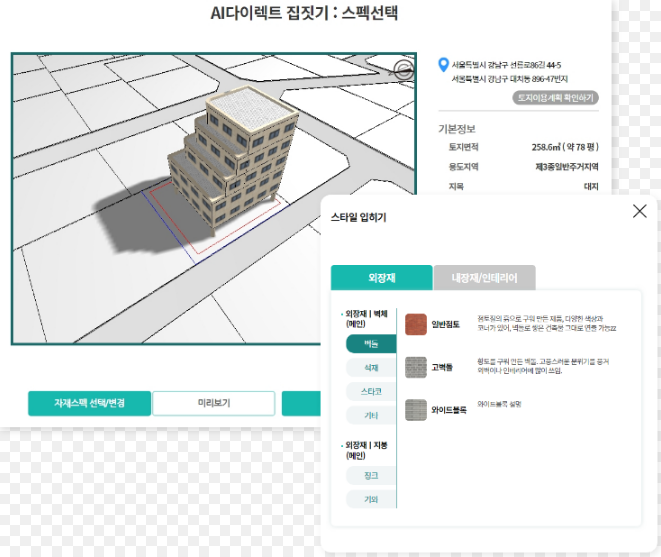Select the 벽돌 wall material category
The height and width of the screenshot is (557, 661).
[x=371, y=344]
